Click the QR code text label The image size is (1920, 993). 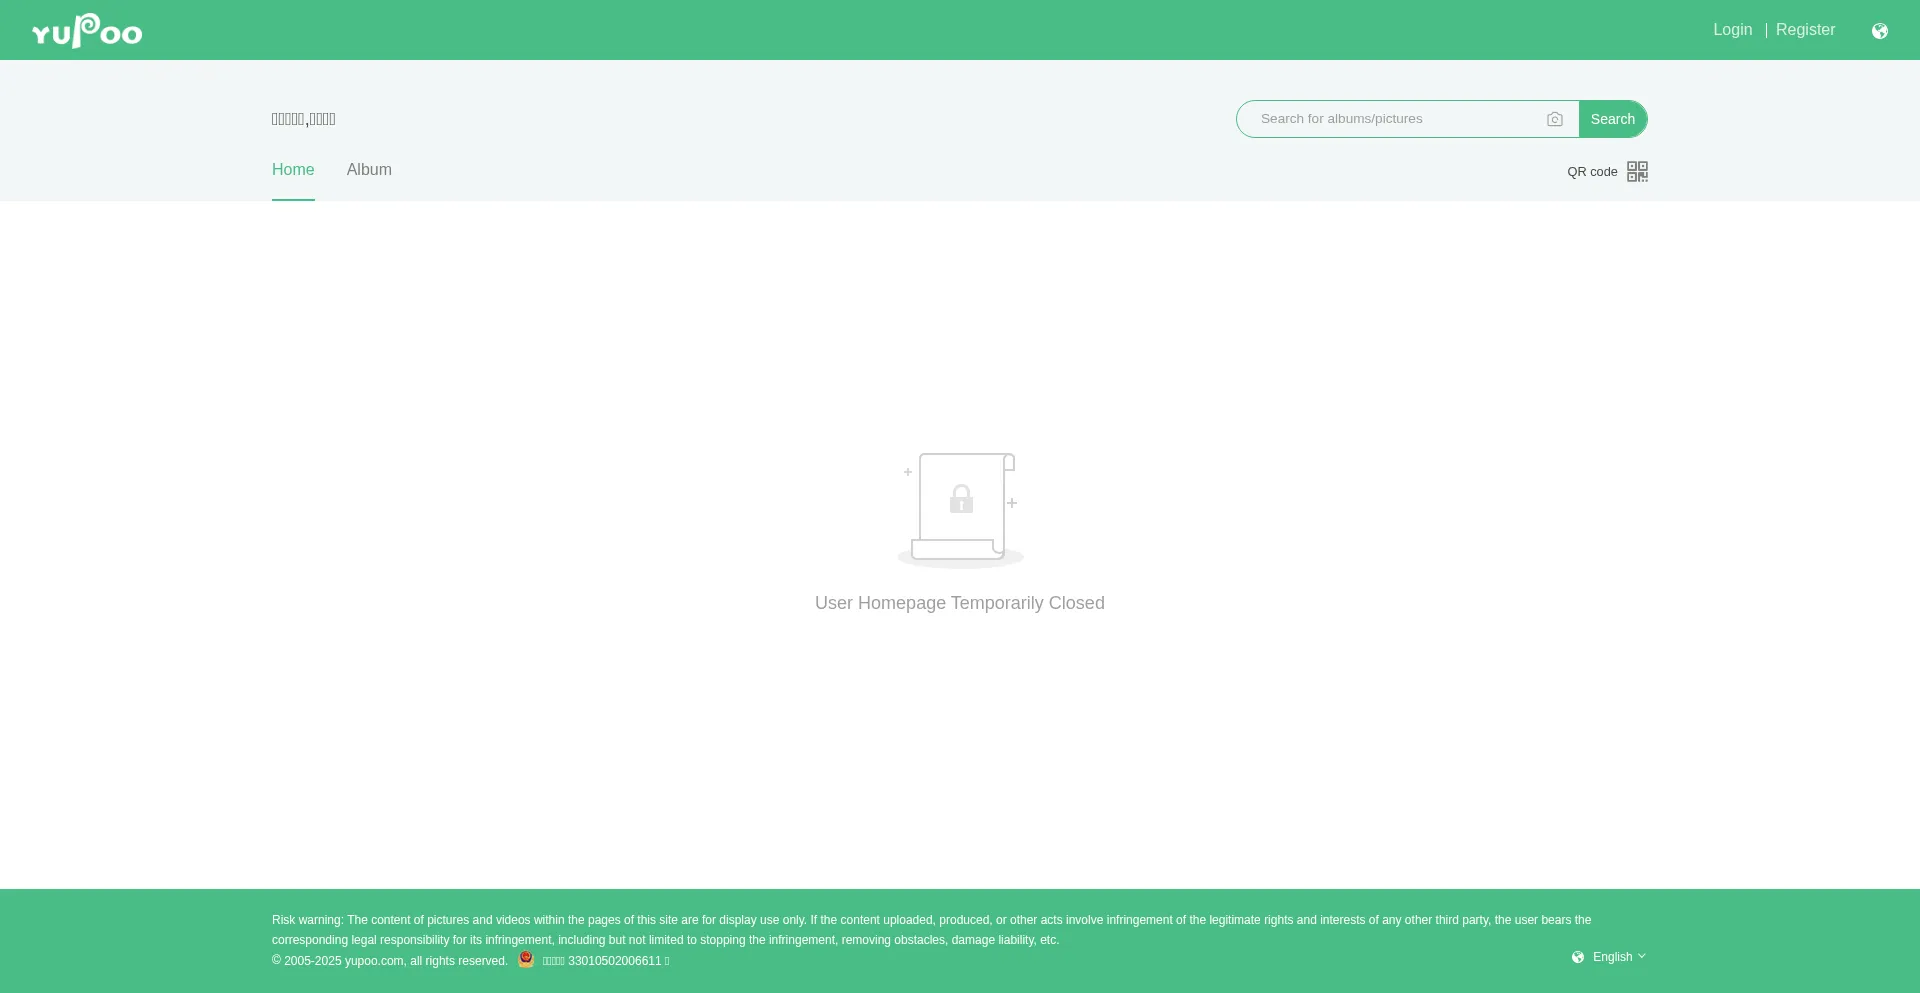pos(1592,172)
